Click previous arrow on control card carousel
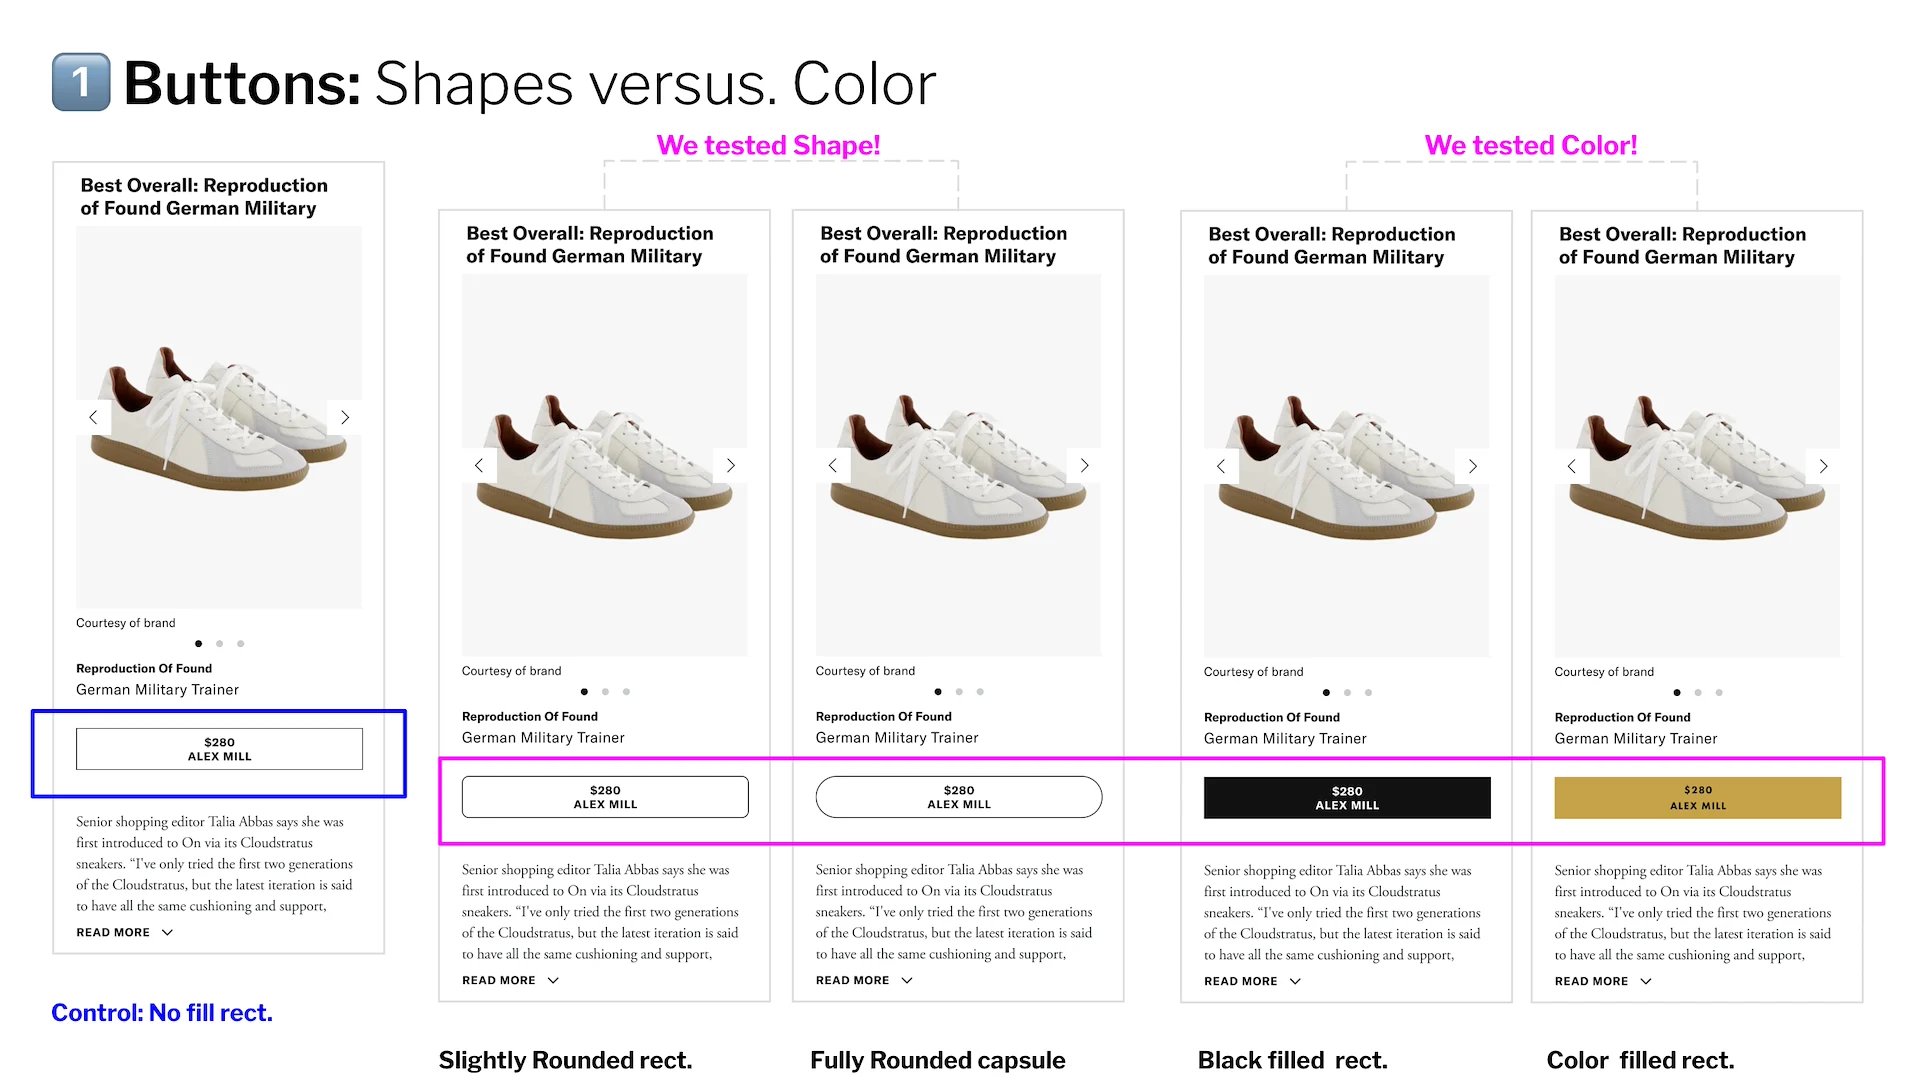The height and width of the screenshot is (1080, 1920). [93, 417]
